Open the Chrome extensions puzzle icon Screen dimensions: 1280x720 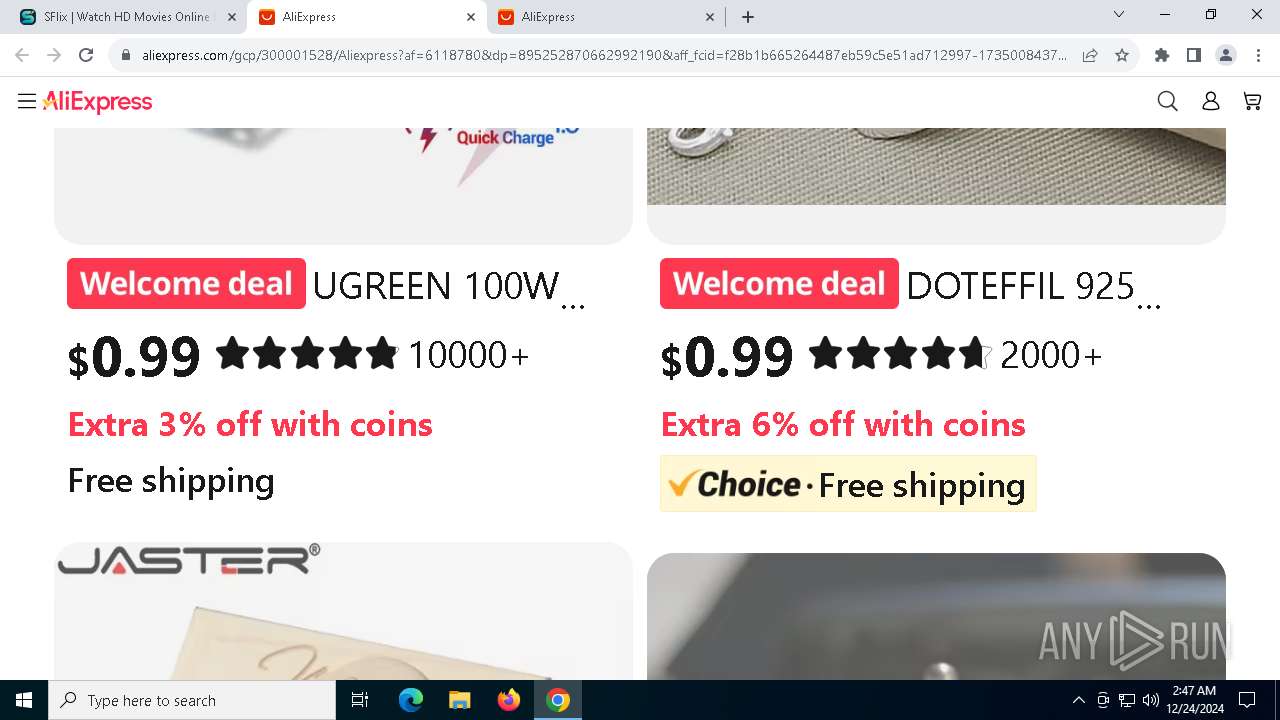(1162, 55)
